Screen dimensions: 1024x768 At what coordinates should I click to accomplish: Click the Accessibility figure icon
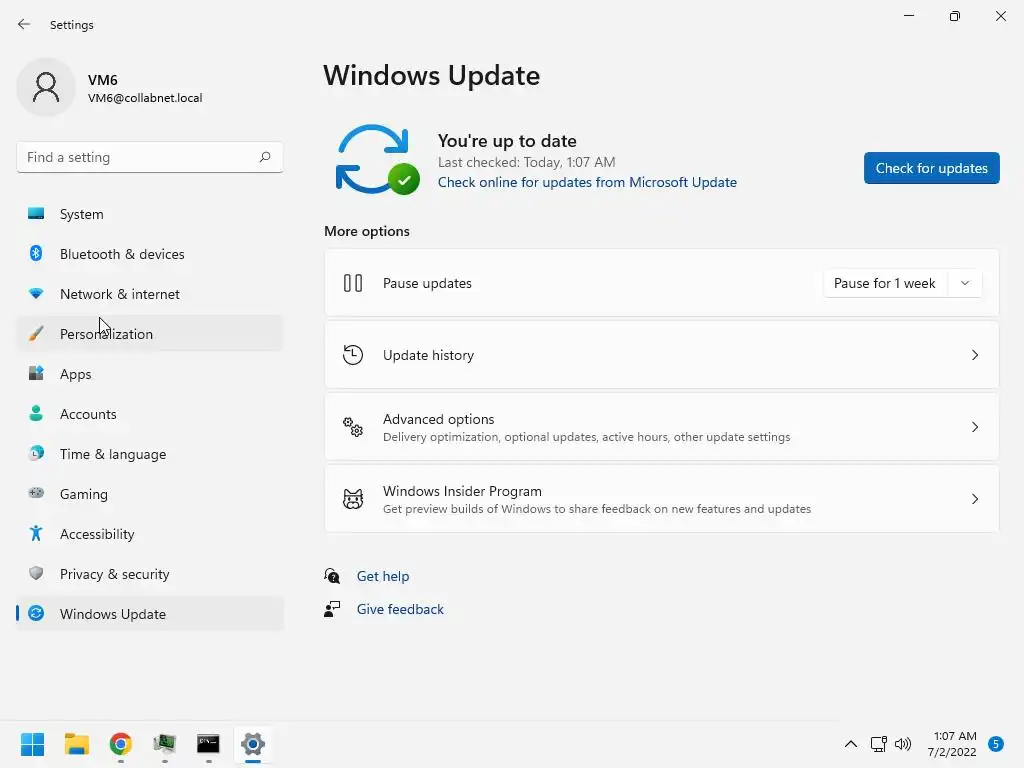pos(36,534)
